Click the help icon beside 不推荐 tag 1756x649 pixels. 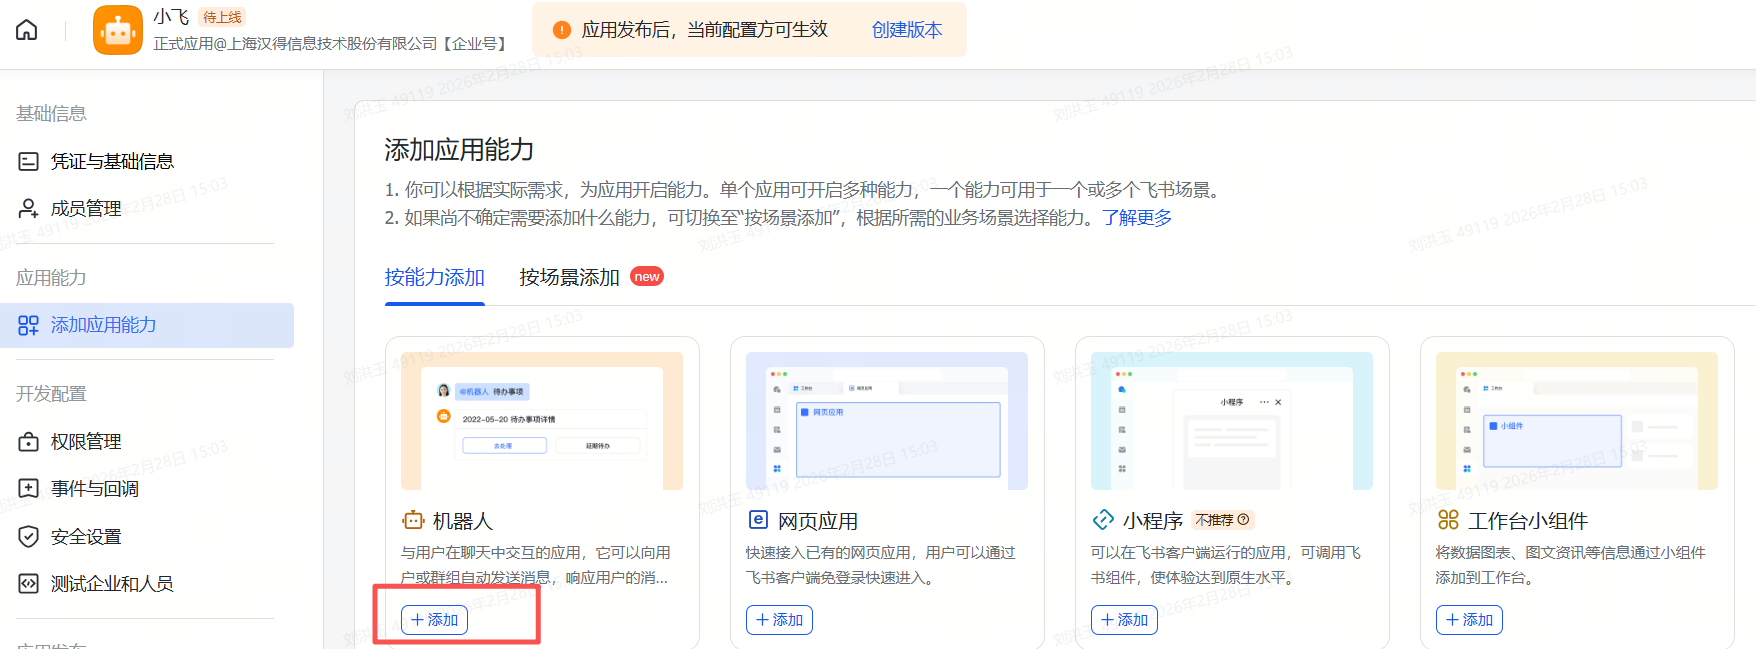coord(1243,520)
